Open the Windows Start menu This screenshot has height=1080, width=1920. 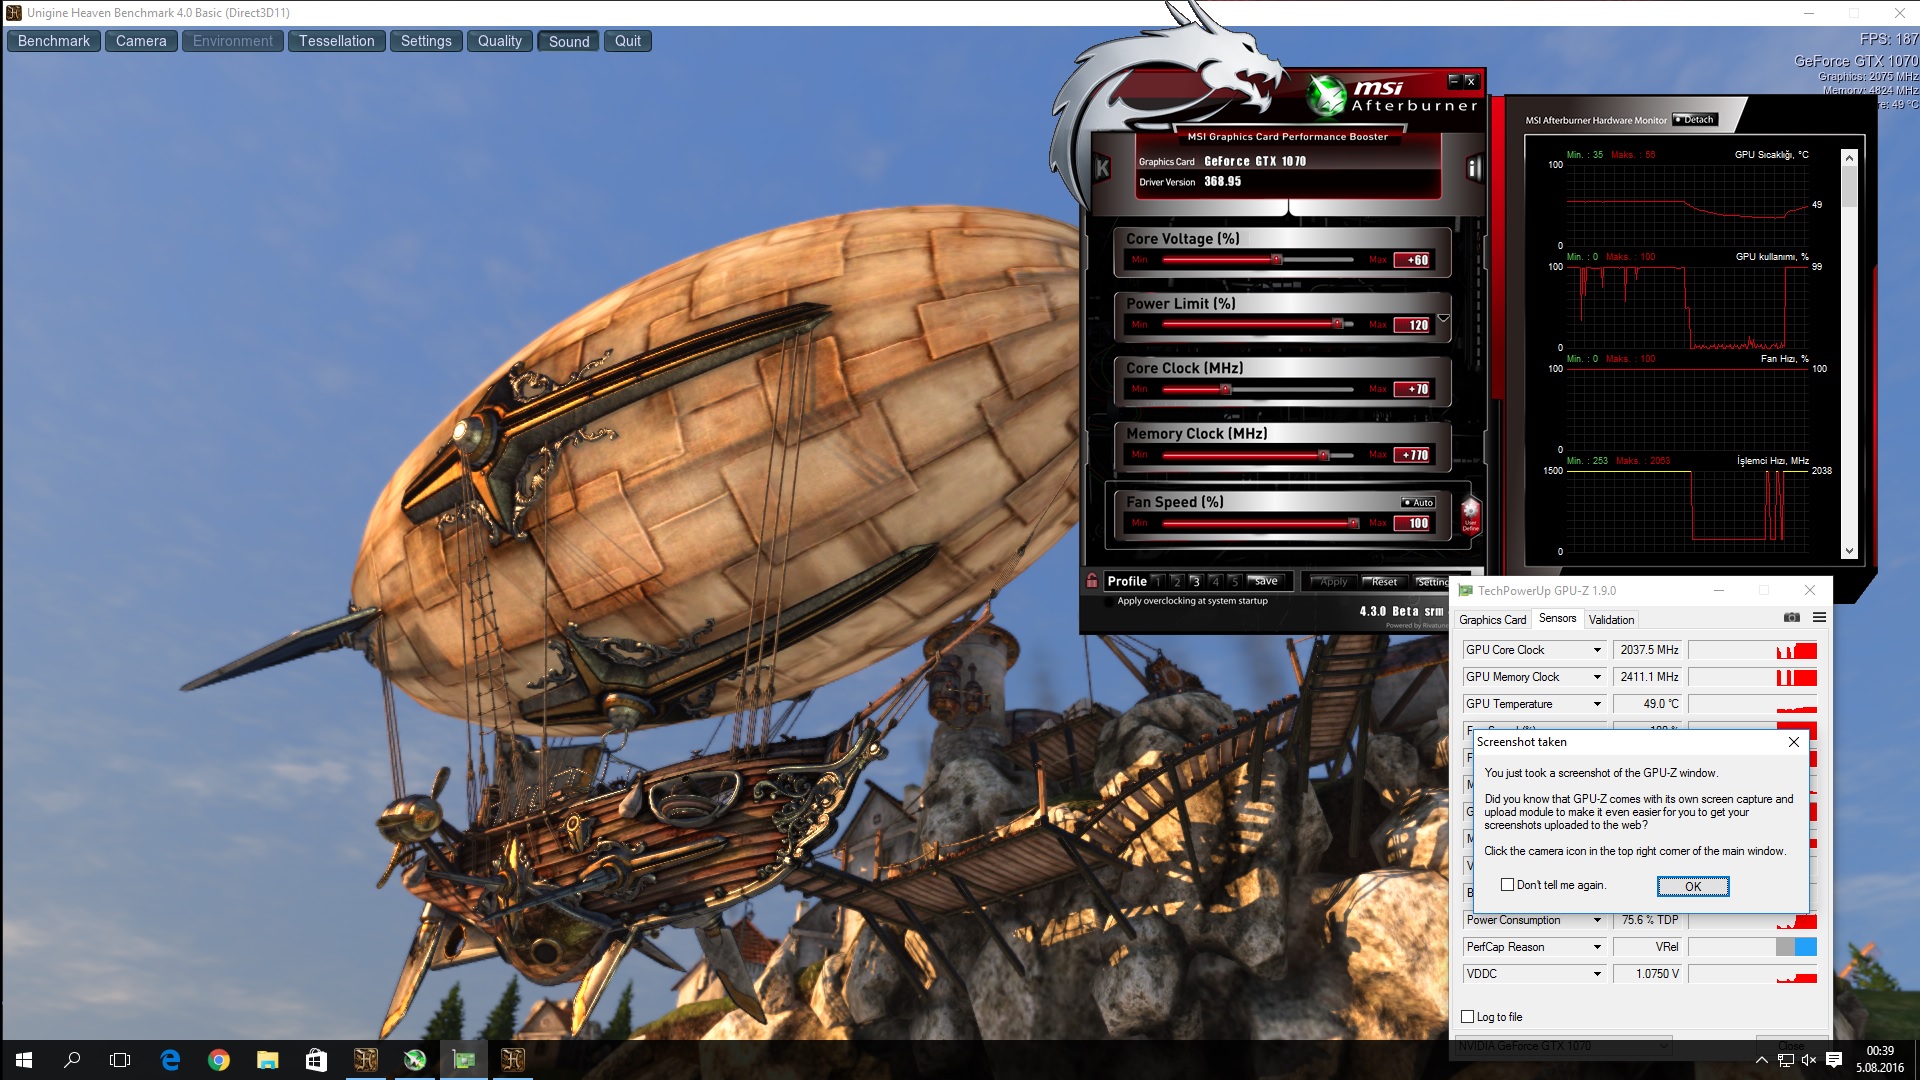coord(24,1060)
